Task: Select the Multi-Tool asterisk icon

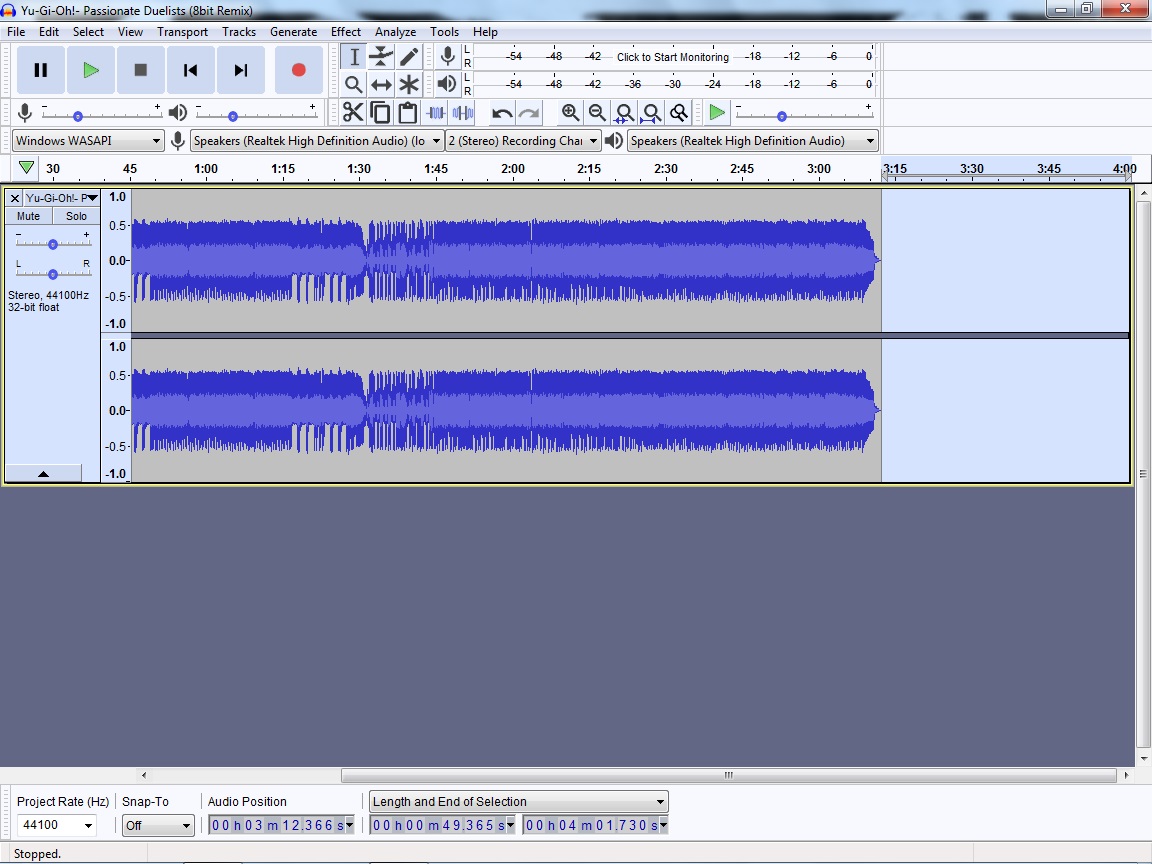Action: [408, 84]
